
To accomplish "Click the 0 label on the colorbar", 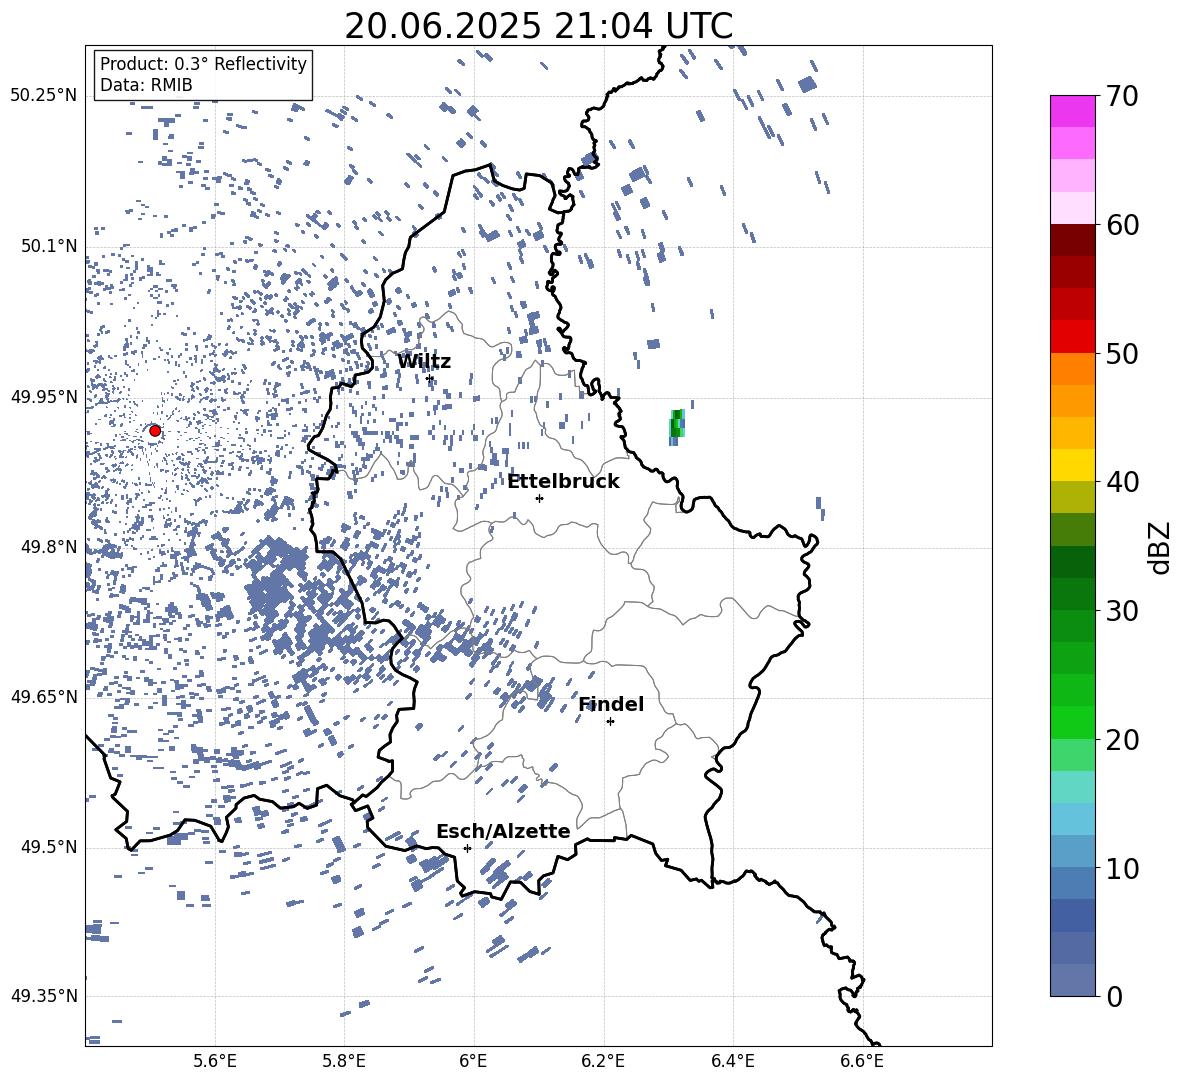I will click(x=1115, y=996).
